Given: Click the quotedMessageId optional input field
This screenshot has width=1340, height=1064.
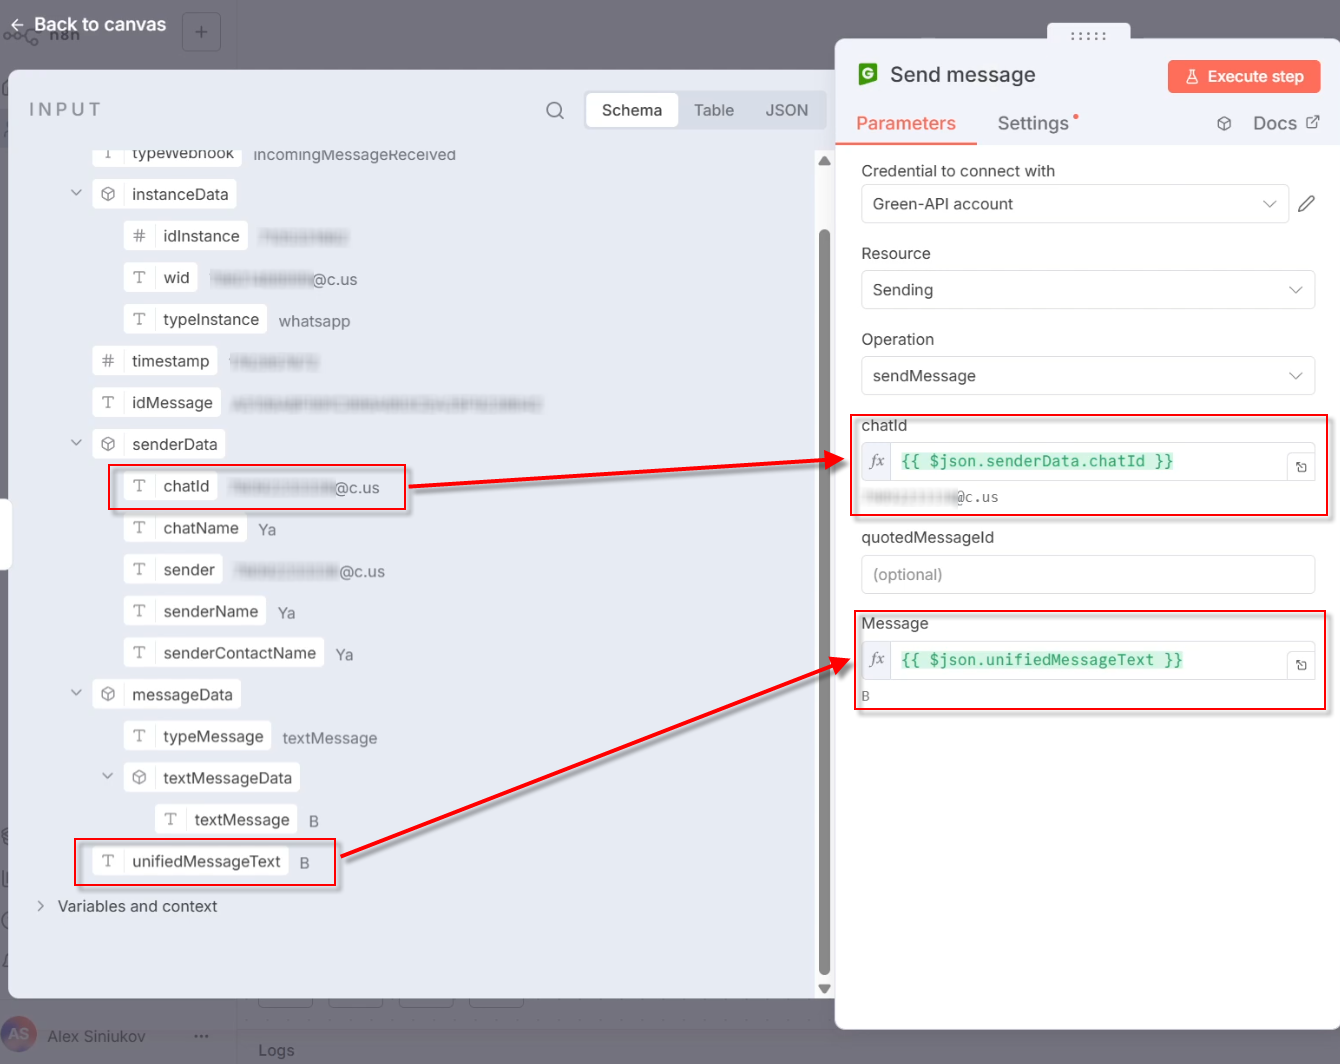Looking at the screenshot, I should pos(1087,575).
